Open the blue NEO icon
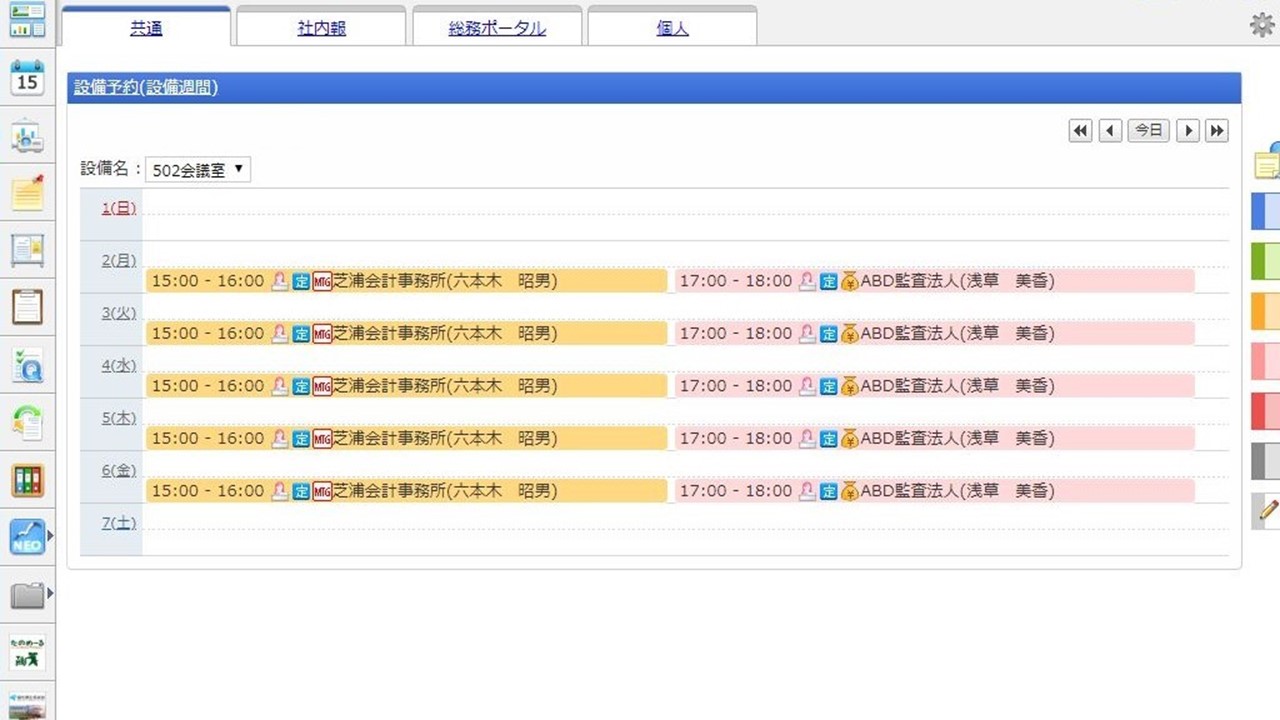This screenshot has width=1280, height=720. click(27, 537)
